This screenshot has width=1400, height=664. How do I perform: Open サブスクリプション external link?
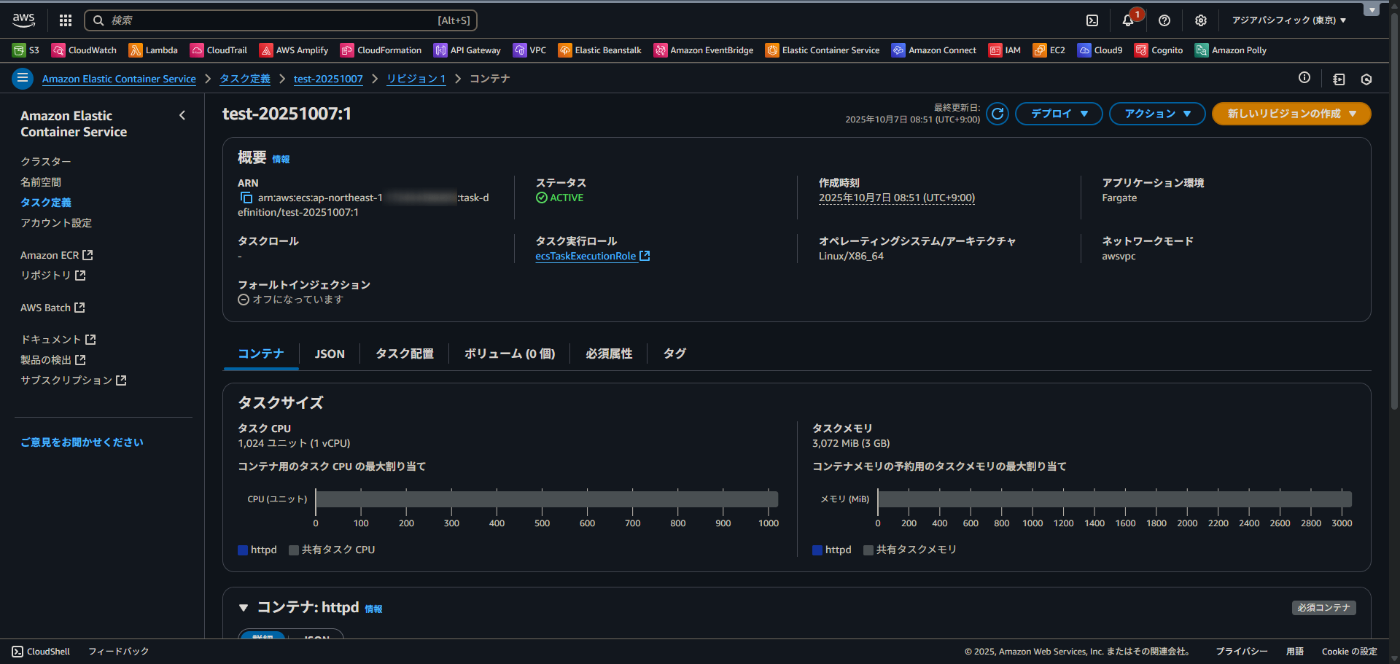pos(73,380)
